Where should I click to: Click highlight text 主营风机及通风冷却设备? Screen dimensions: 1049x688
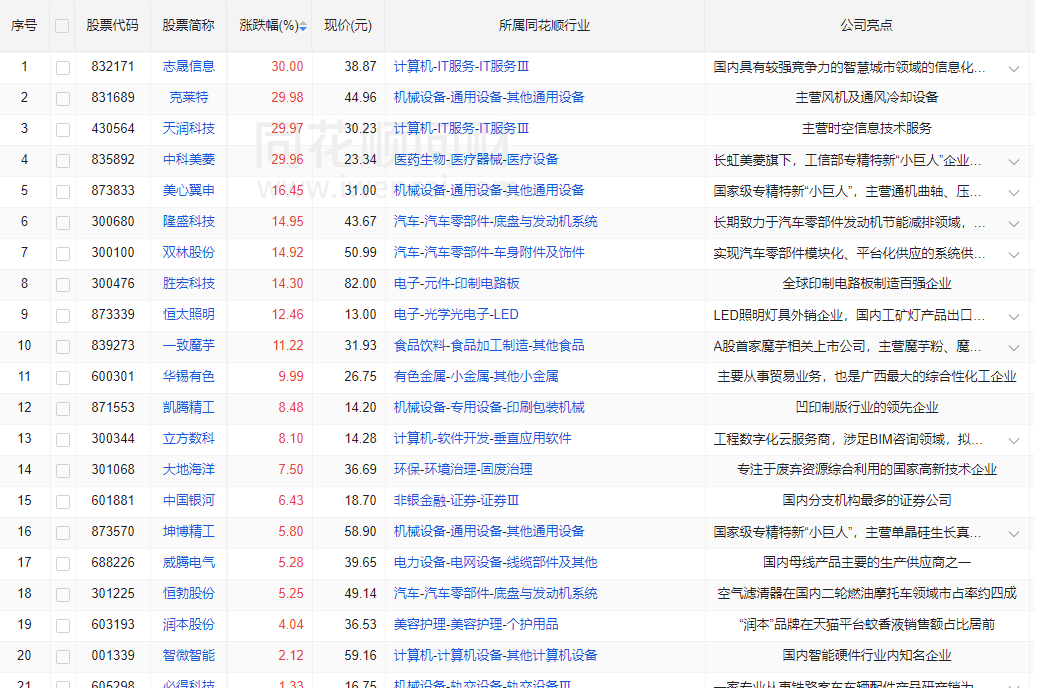pyautogui.click(x=866, y=97)
